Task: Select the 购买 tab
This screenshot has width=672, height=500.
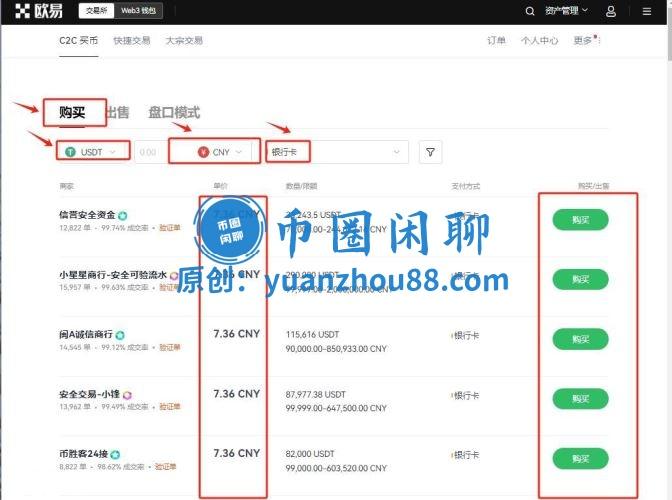Action: click(72, 113)
